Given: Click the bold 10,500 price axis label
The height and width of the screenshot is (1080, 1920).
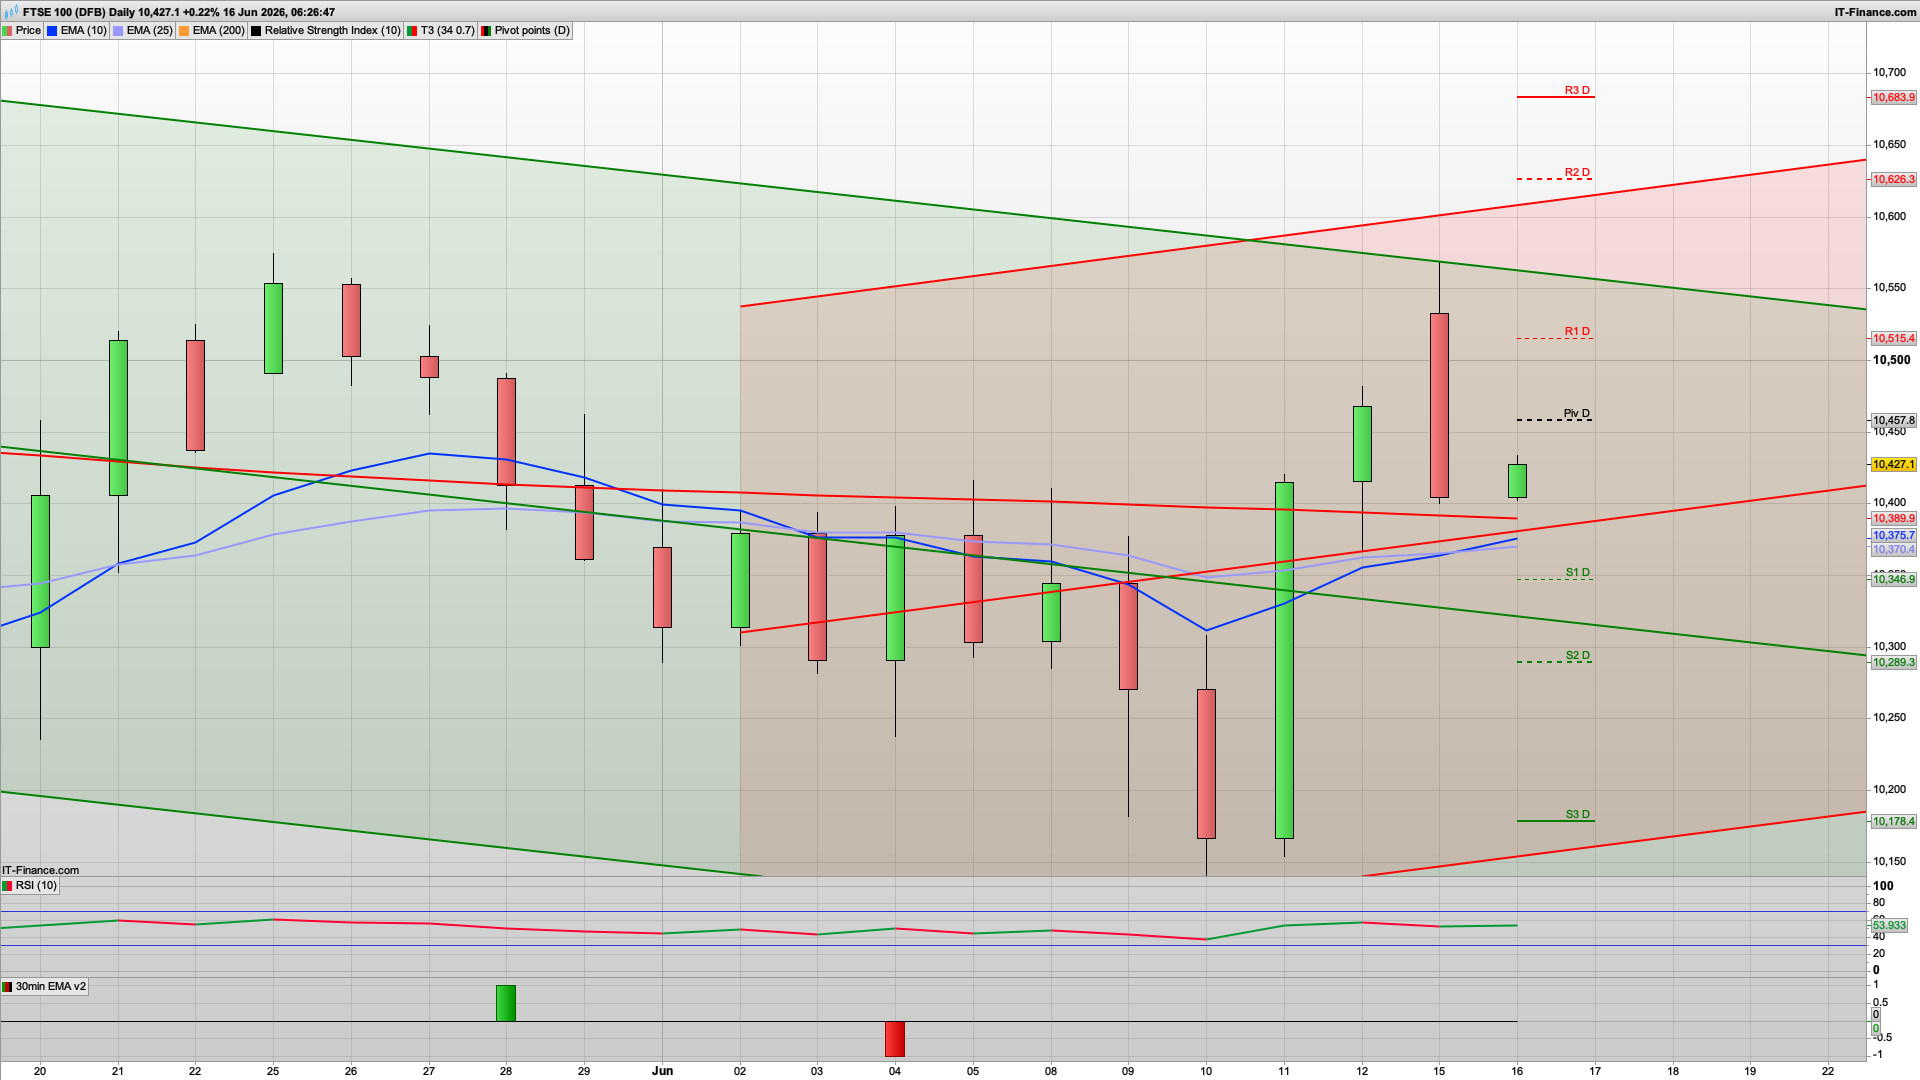Looking at the screenshot, I should (x=1891, y=360).
